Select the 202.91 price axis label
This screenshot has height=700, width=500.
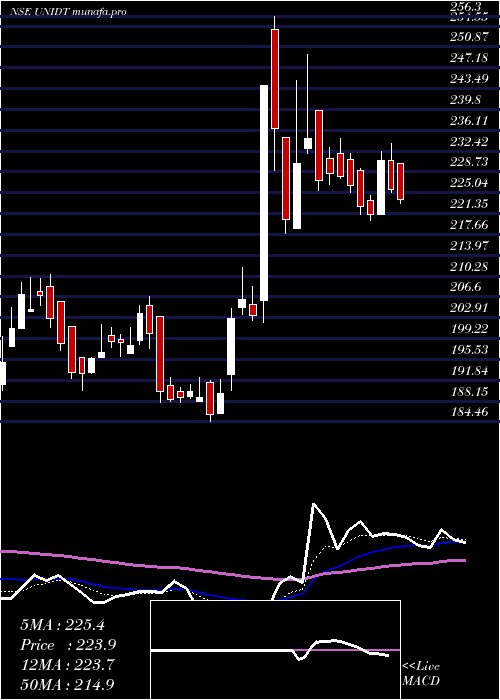pyautogui.click(x=468, y=308)
